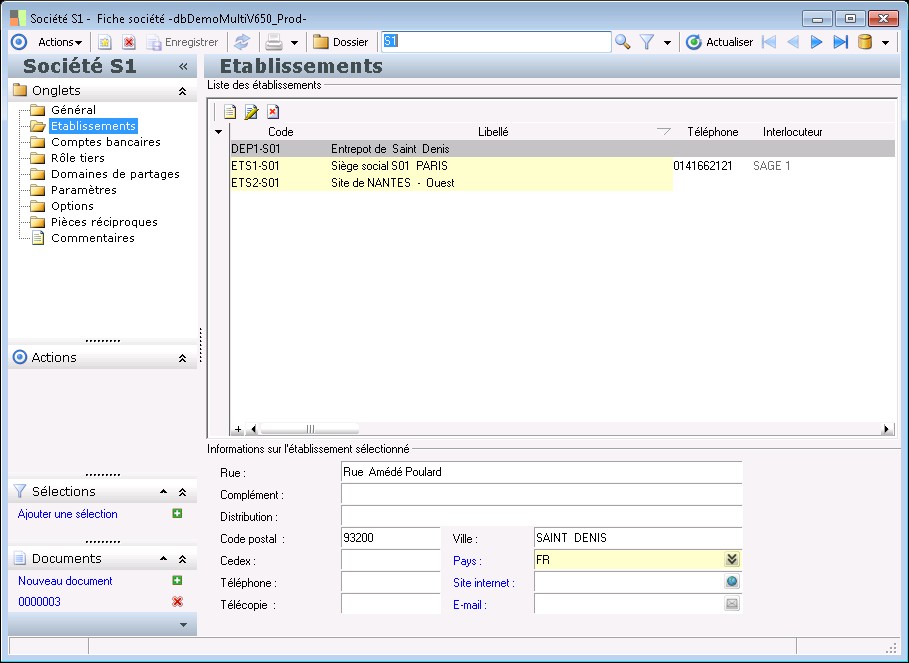Click the new establishment icon above the list

pyautogui.click(x=230, y=112)
